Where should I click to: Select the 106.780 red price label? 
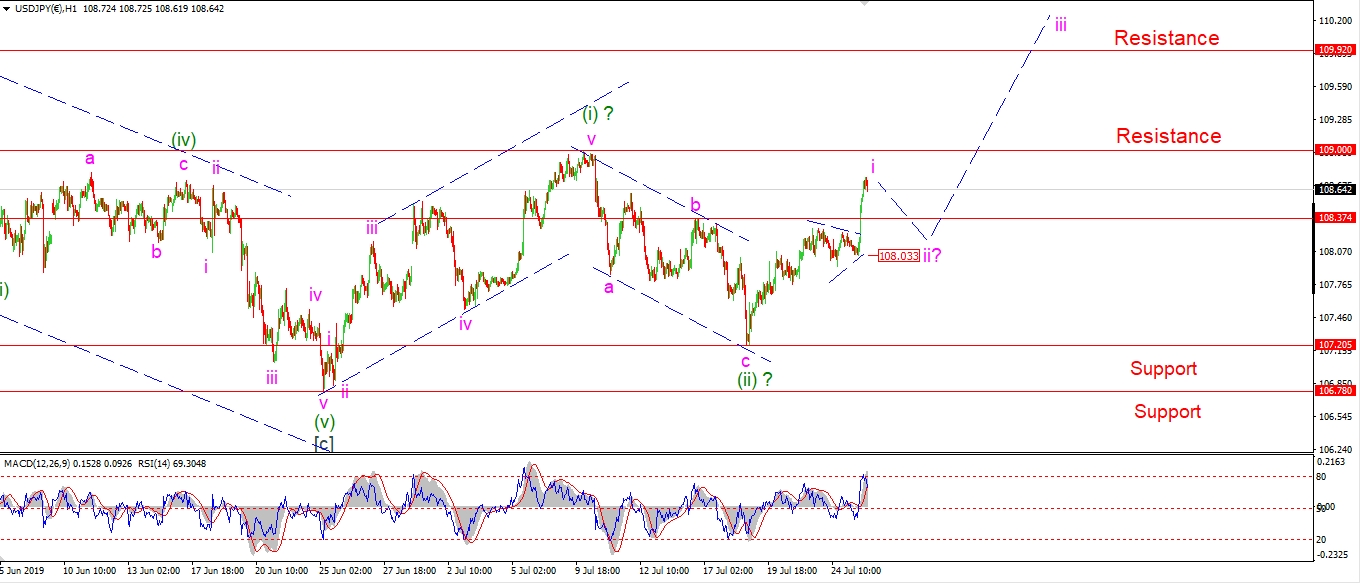1336,392
